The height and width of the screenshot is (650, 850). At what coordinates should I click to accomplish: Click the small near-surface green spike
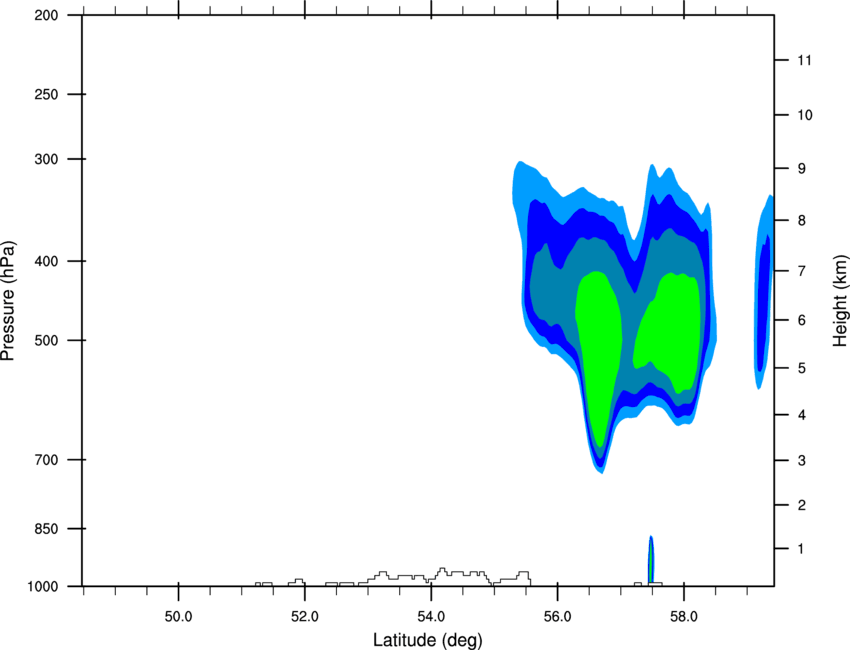click(x=651, y=561)
